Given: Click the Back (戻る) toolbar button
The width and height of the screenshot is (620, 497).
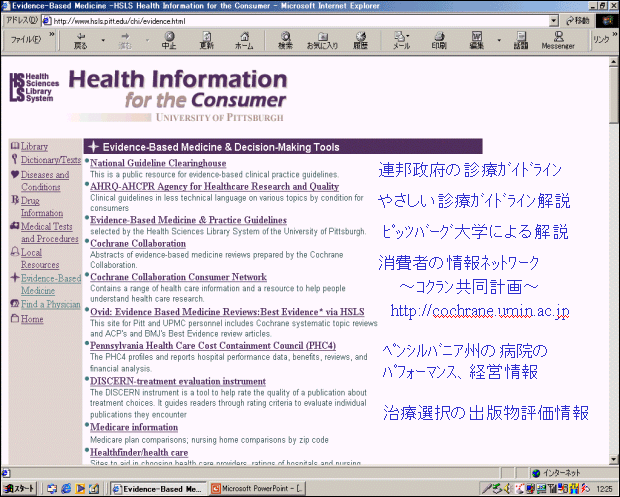Looking at the screenshot, I should 80,40.
